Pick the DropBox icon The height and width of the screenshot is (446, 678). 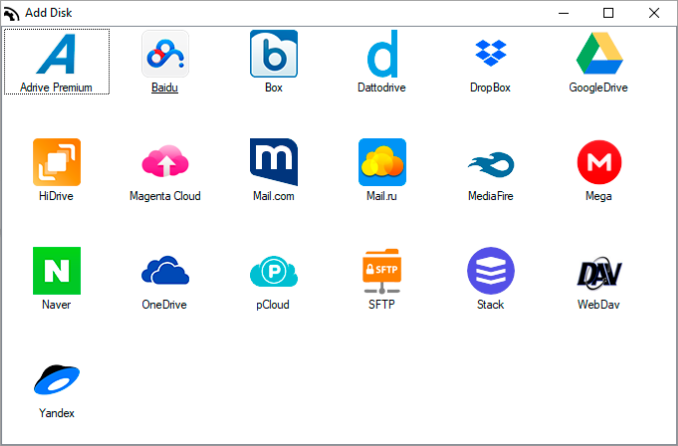coord(490,54)
